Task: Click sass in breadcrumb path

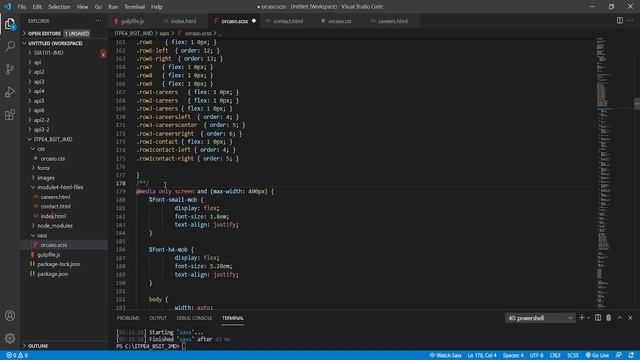Action: tap(164, 33)
